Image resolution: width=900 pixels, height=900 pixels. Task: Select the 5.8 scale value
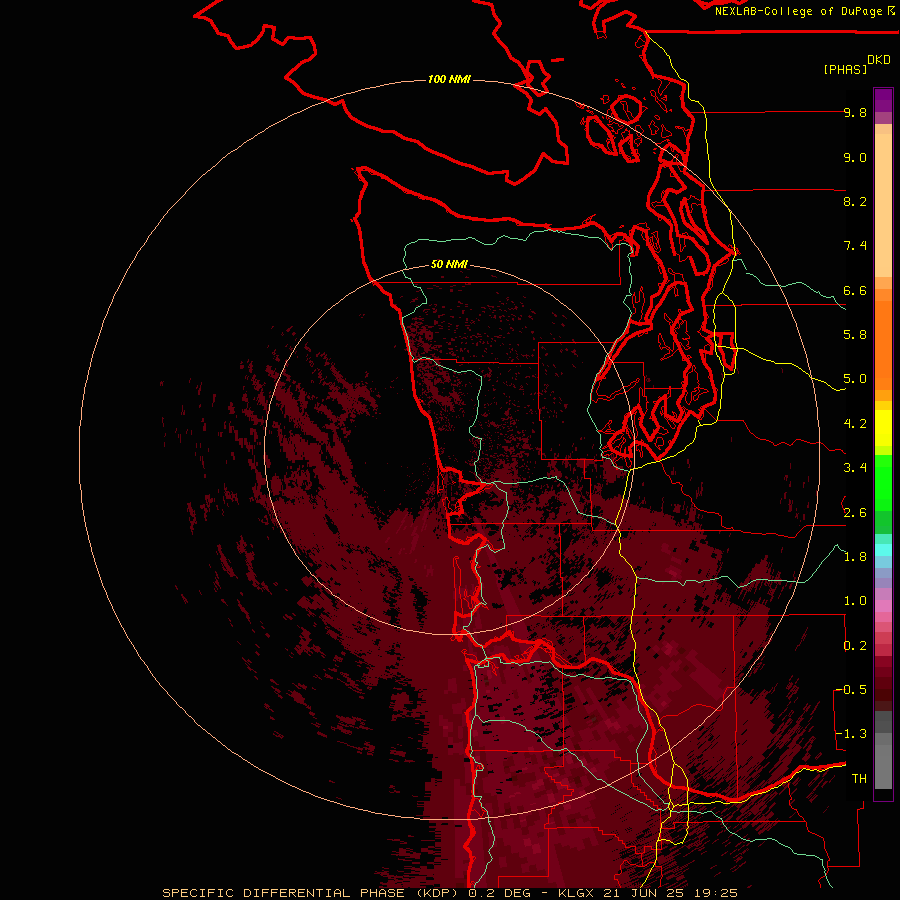pos(855,335)
